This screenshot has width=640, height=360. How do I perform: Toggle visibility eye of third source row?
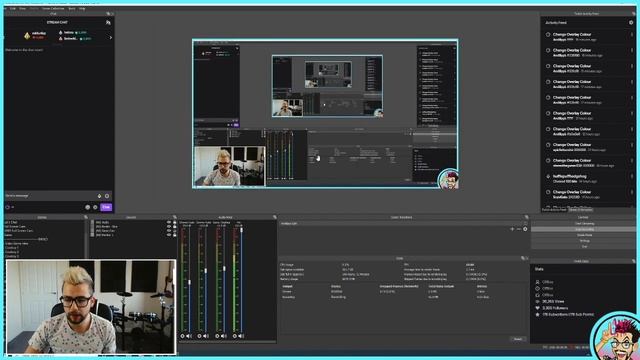[x=169, y=231]
